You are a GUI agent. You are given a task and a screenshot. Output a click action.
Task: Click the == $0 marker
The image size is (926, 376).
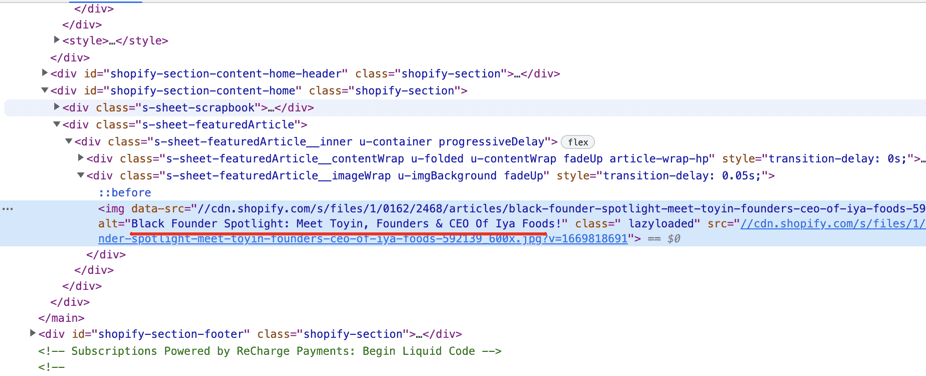click(664, 239)
